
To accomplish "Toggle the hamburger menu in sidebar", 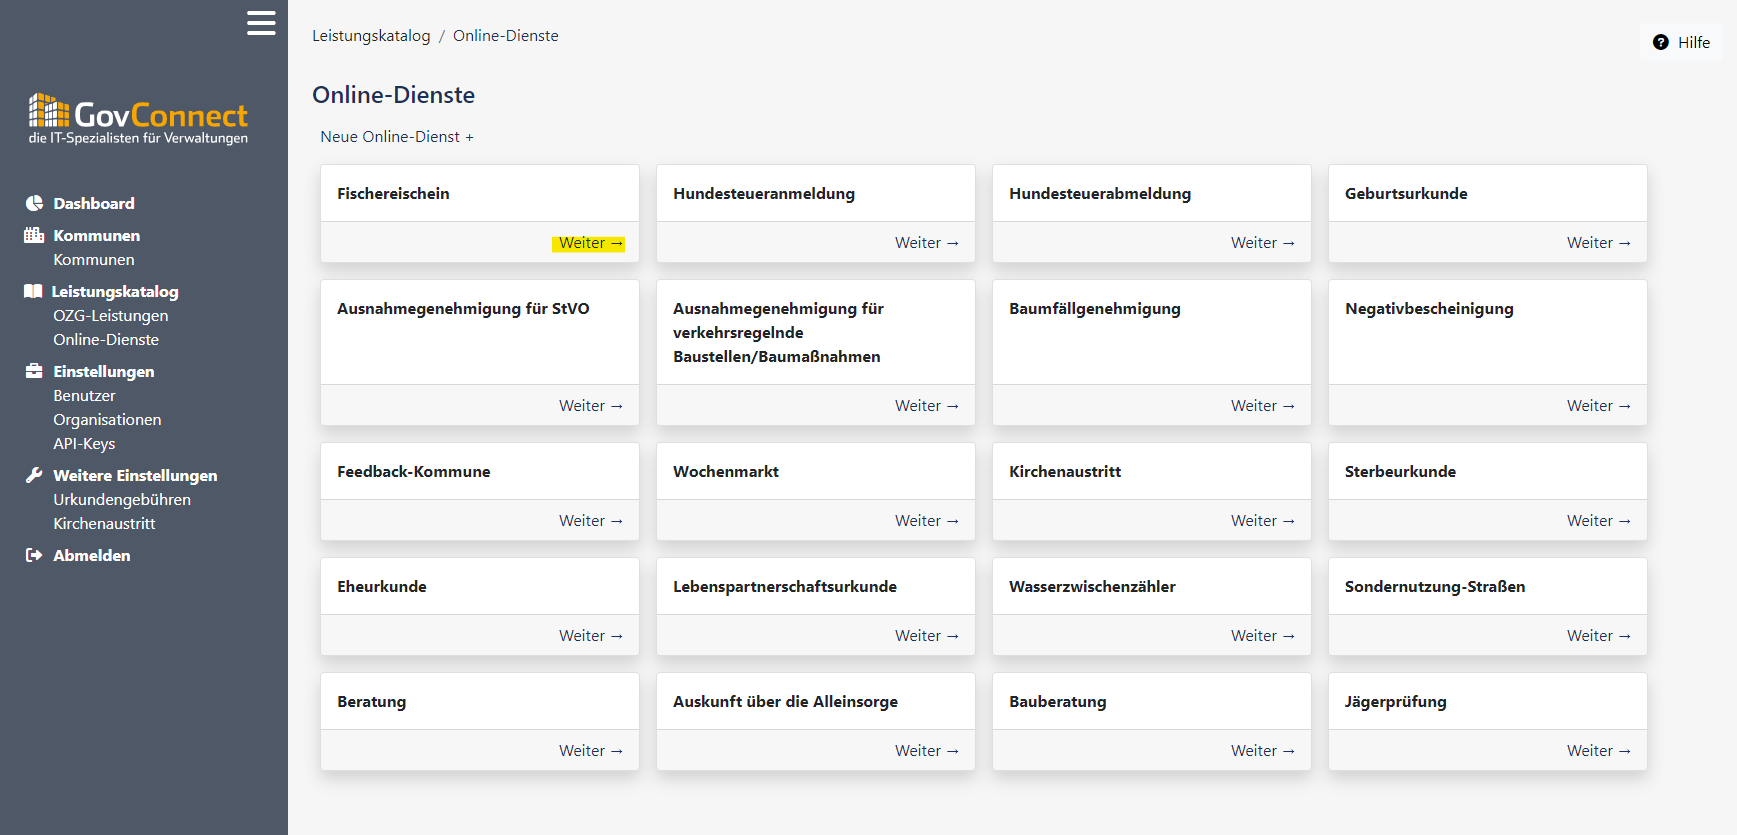I will [261, 23].
